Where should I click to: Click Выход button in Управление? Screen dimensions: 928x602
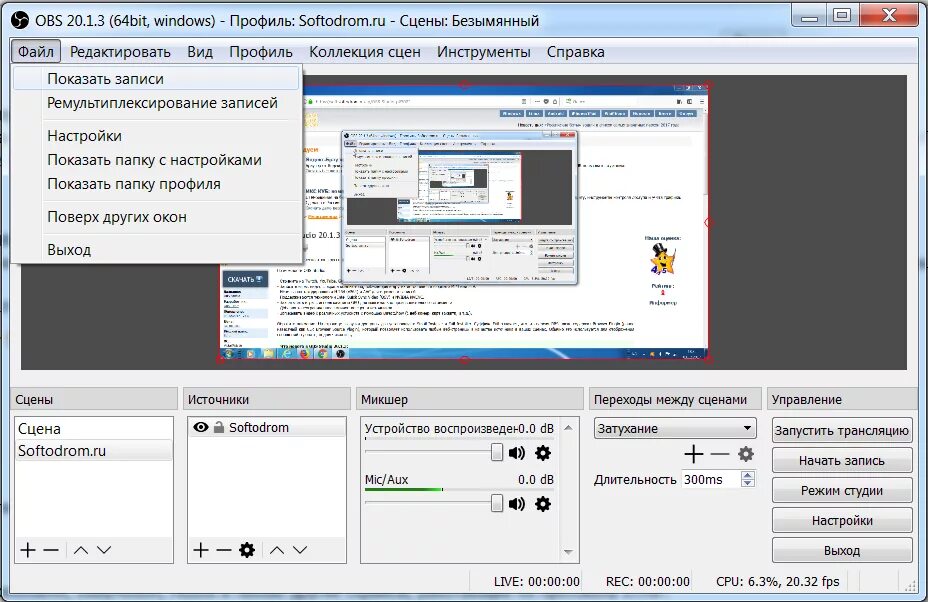[x=842, y=551]
